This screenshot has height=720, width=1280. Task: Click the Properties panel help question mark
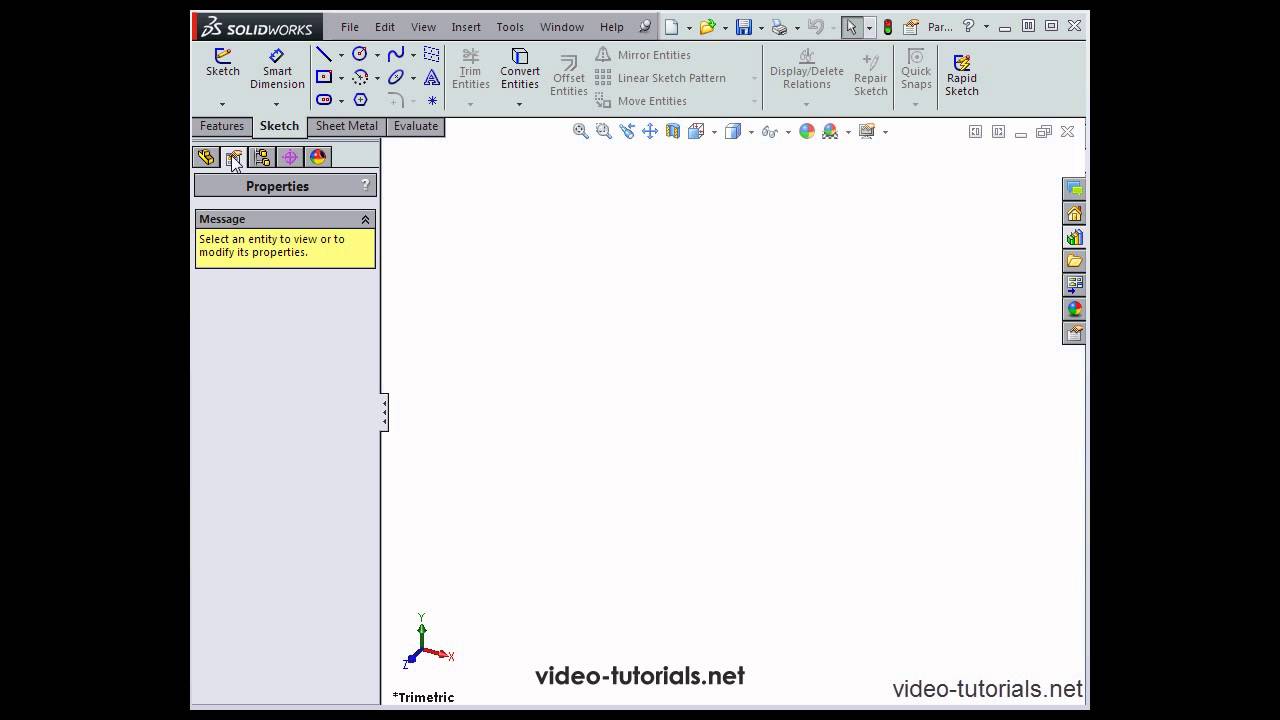(365, 185)
